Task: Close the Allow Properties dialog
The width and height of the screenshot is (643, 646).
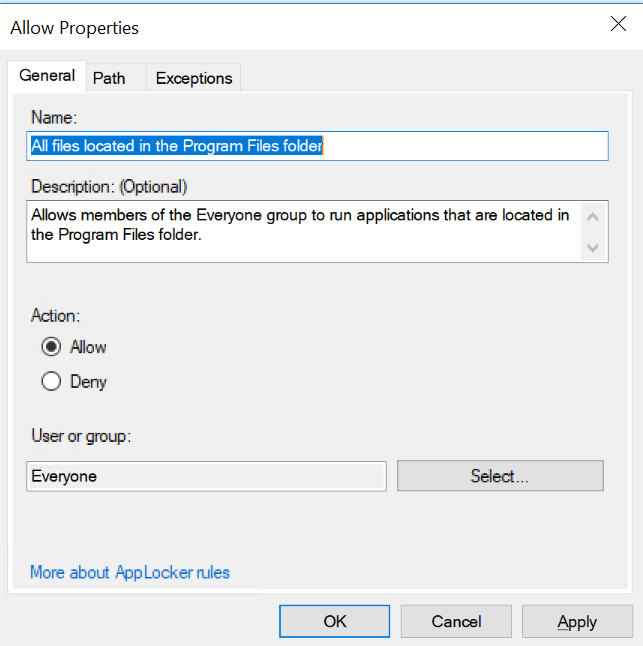Action: (x=618, y=26)
